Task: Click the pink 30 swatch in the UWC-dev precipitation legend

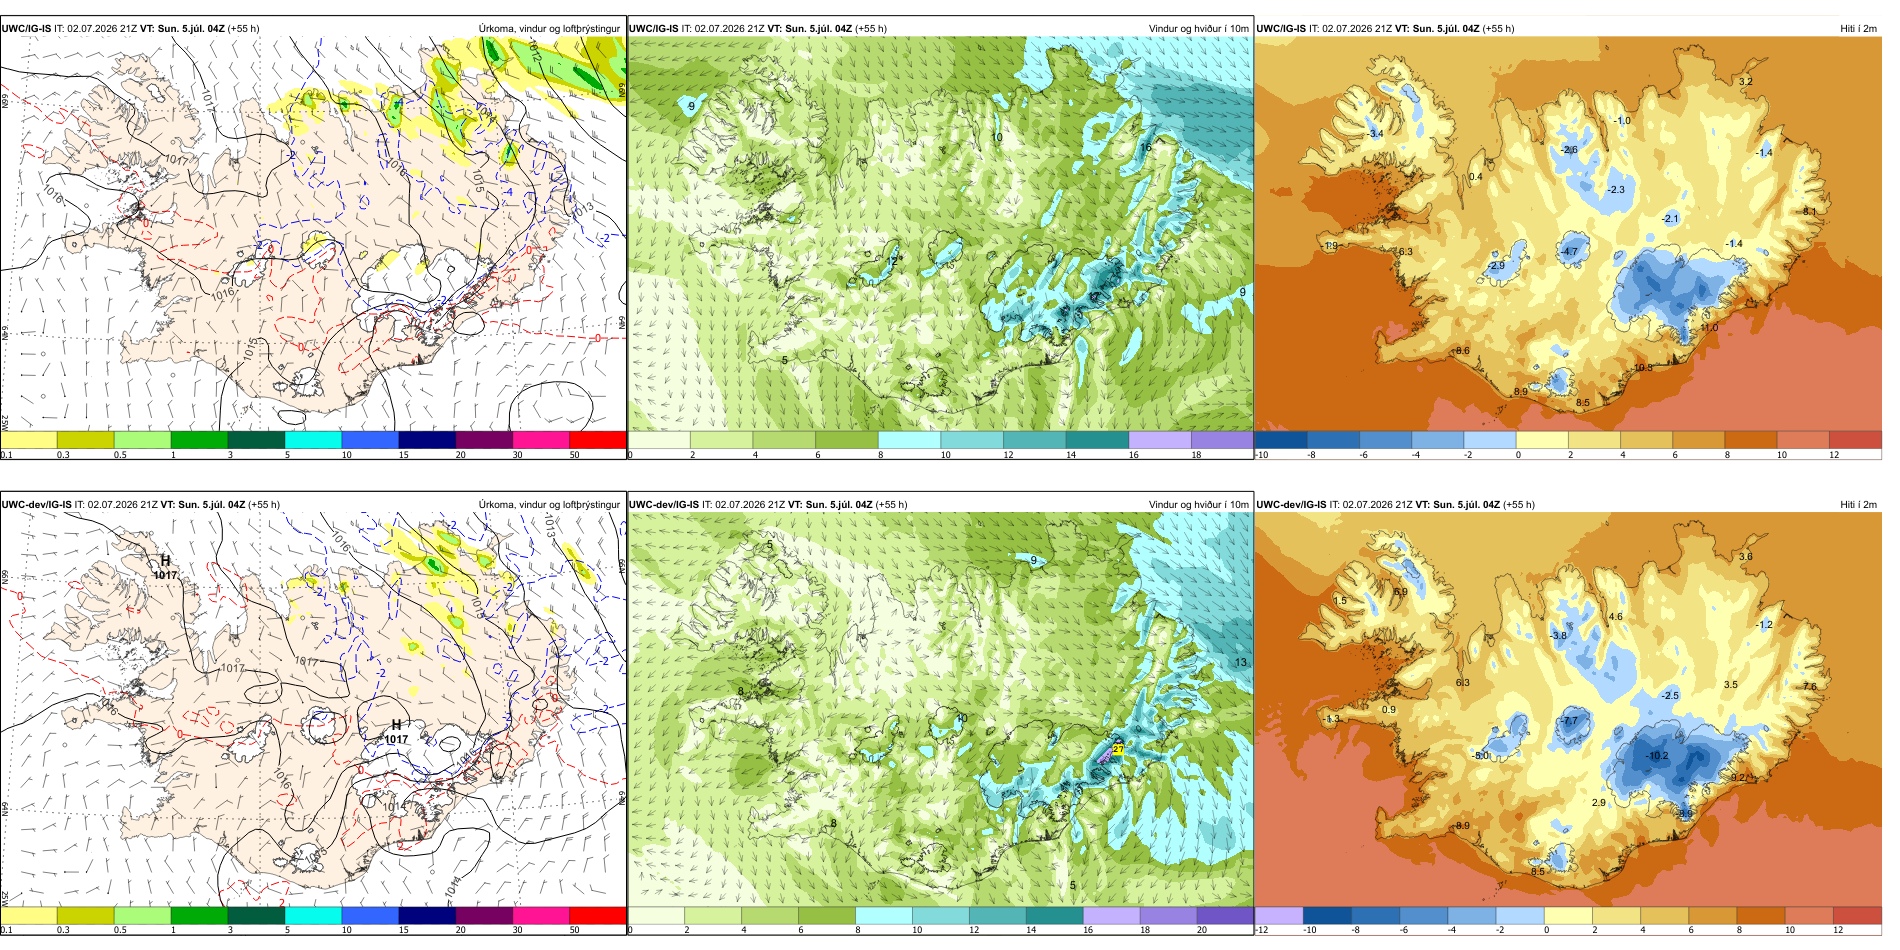Action: 541,915
